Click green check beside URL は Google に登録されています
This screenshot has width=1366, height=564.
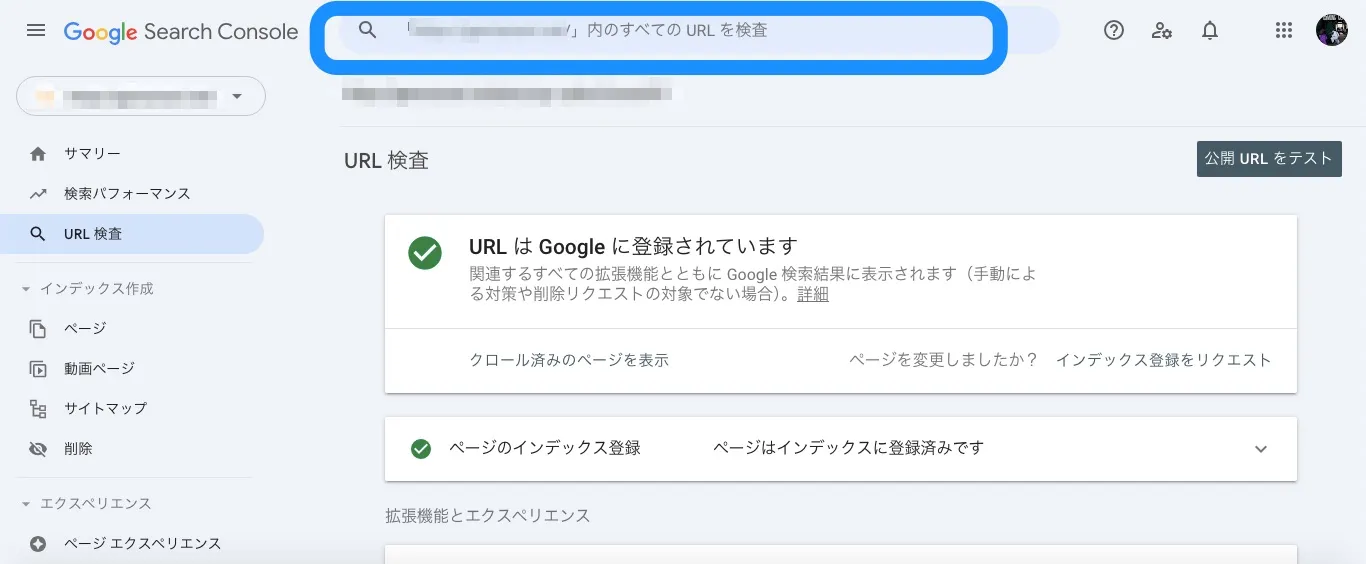click(x=425, y=252)
